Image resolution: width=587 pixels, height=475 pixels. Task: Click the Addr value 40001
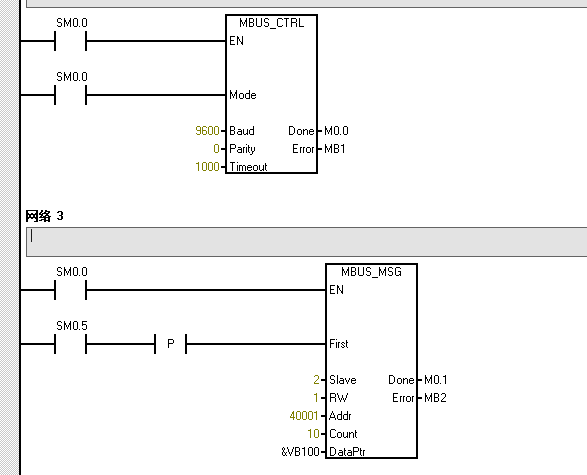point(304,416)
